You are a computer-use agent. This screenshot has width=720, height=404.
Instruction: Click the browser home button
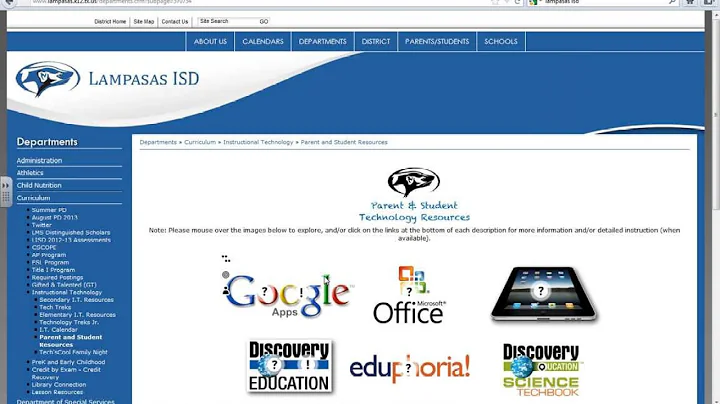click(690, 2)
